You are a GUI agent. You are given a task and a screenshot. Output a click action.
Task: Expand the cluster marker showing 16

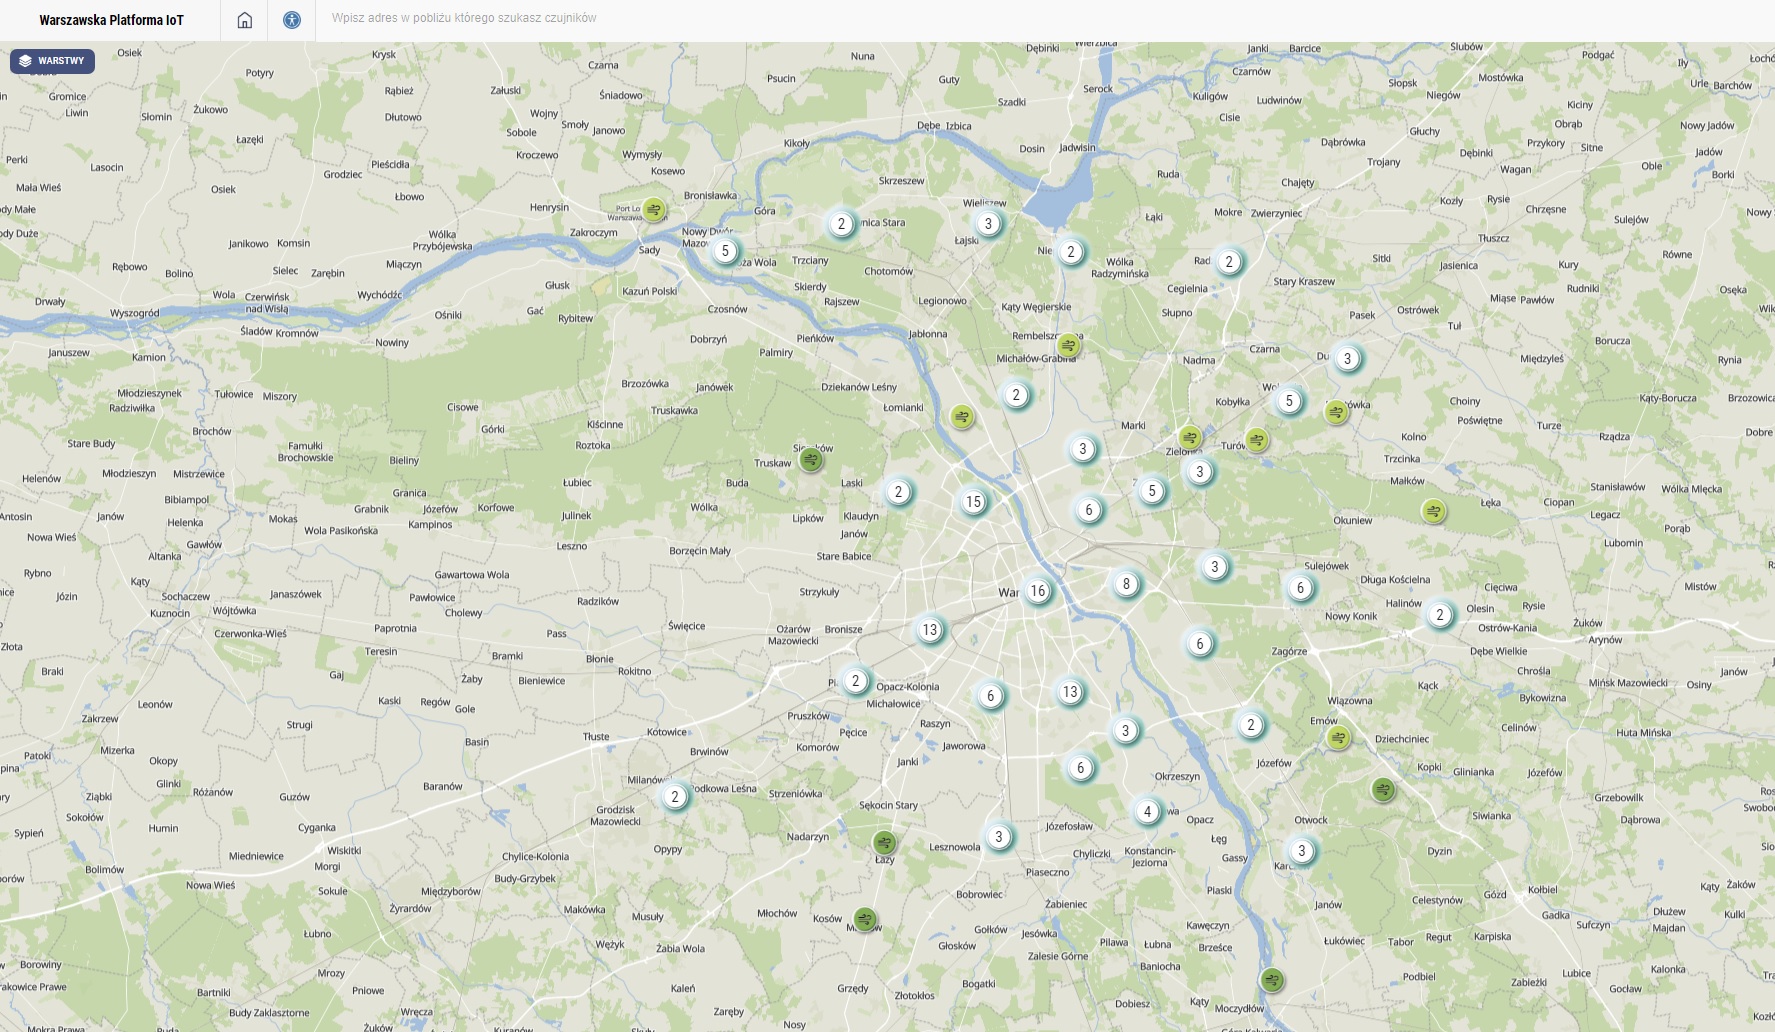tap(1038, 591)
